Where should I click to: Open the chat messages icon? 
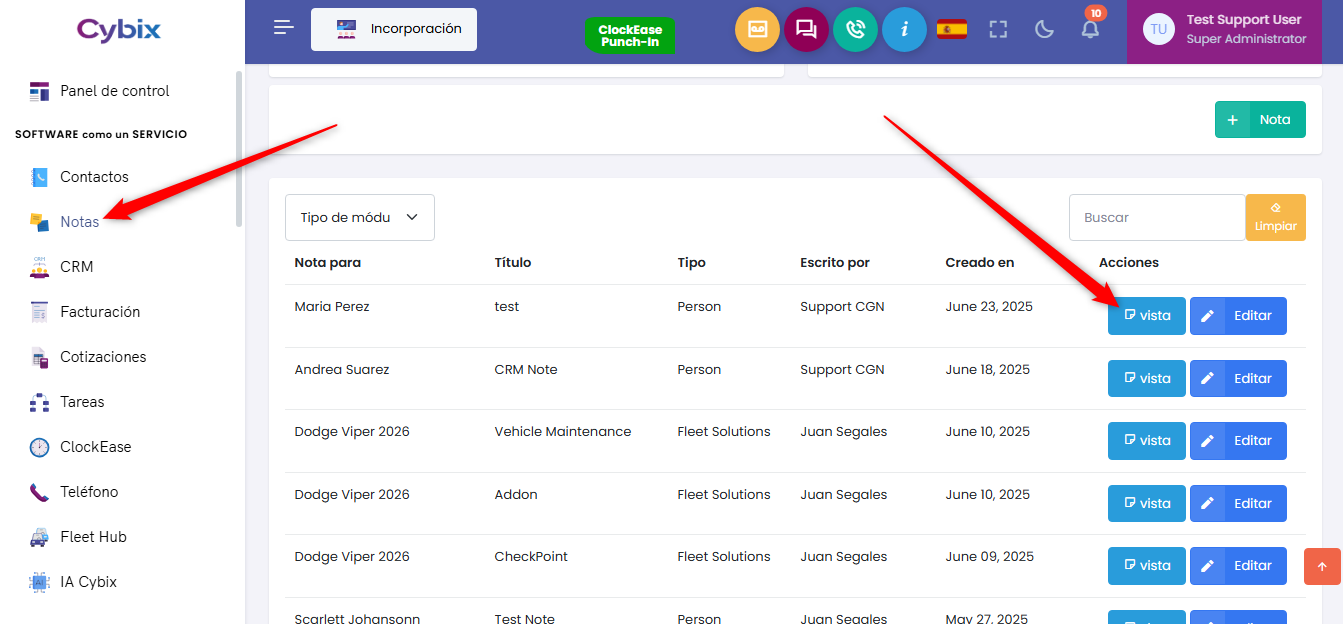pos(806,30)
